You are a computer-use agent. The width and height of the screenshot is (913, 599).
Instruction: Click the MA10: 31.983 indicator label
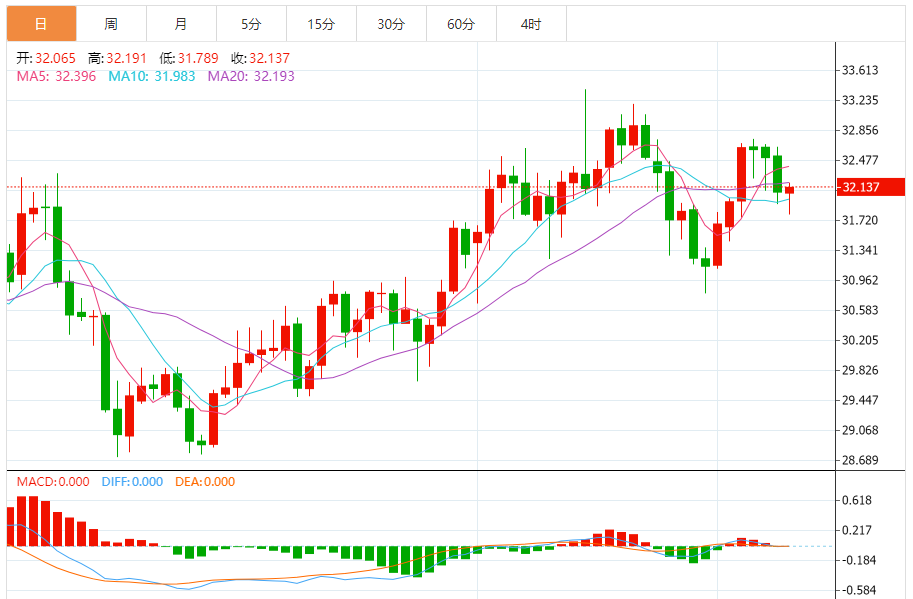point(151,76)
